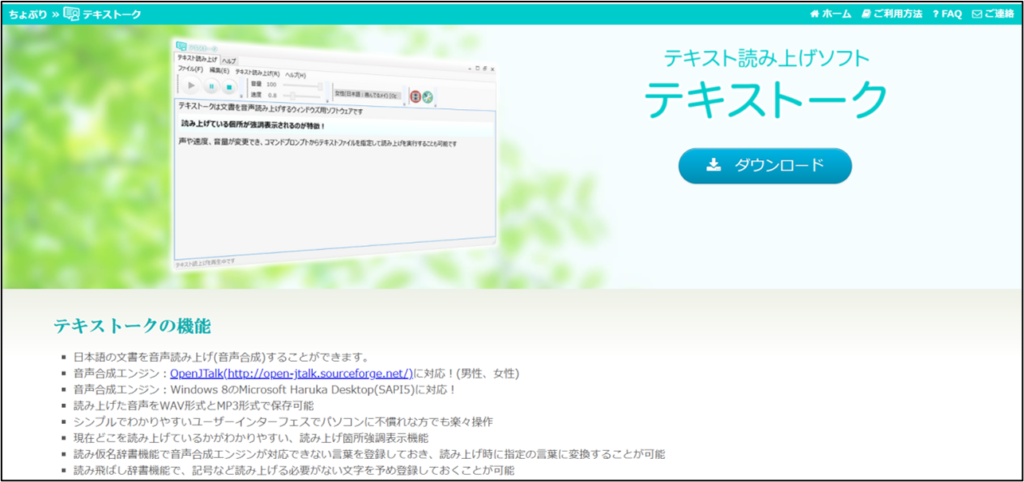Open the 編集(E) menu in the app preview

click(x=219, y=71)
